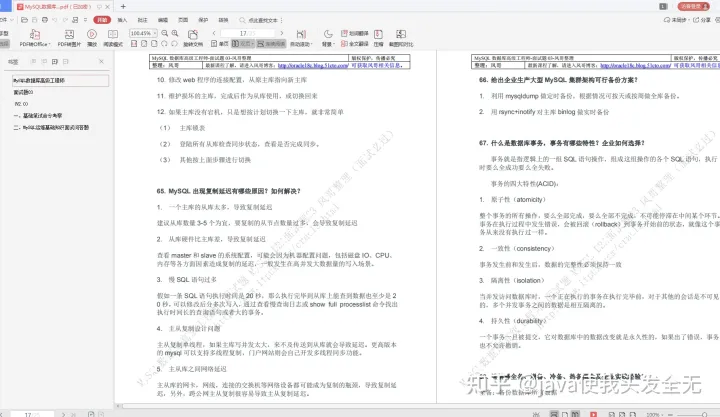The width and height of the screenshot is (720, 417).
Task: Click the print icon in quick toolbar
Action: point(45,20)
